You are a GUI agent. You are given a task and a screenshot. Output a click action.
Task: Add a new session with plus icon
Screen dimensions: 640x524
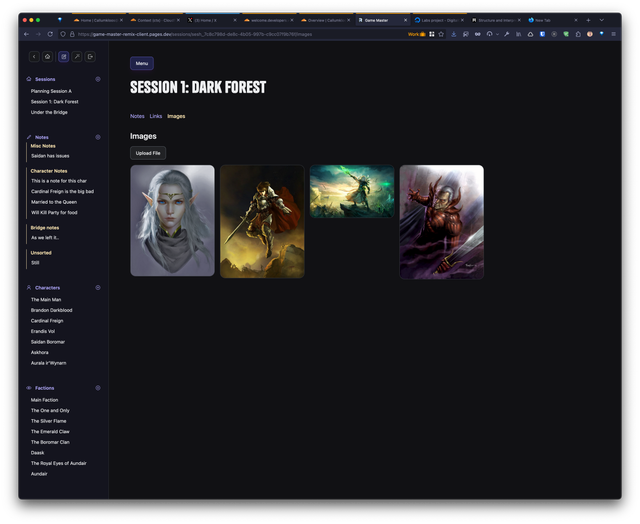(98, 79)
